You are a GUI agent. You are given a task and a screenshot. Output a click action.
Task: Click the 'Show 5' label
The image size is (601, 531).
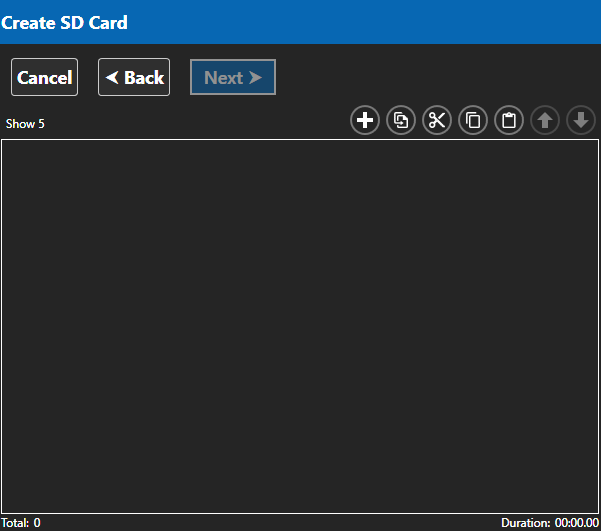(25, 124)
